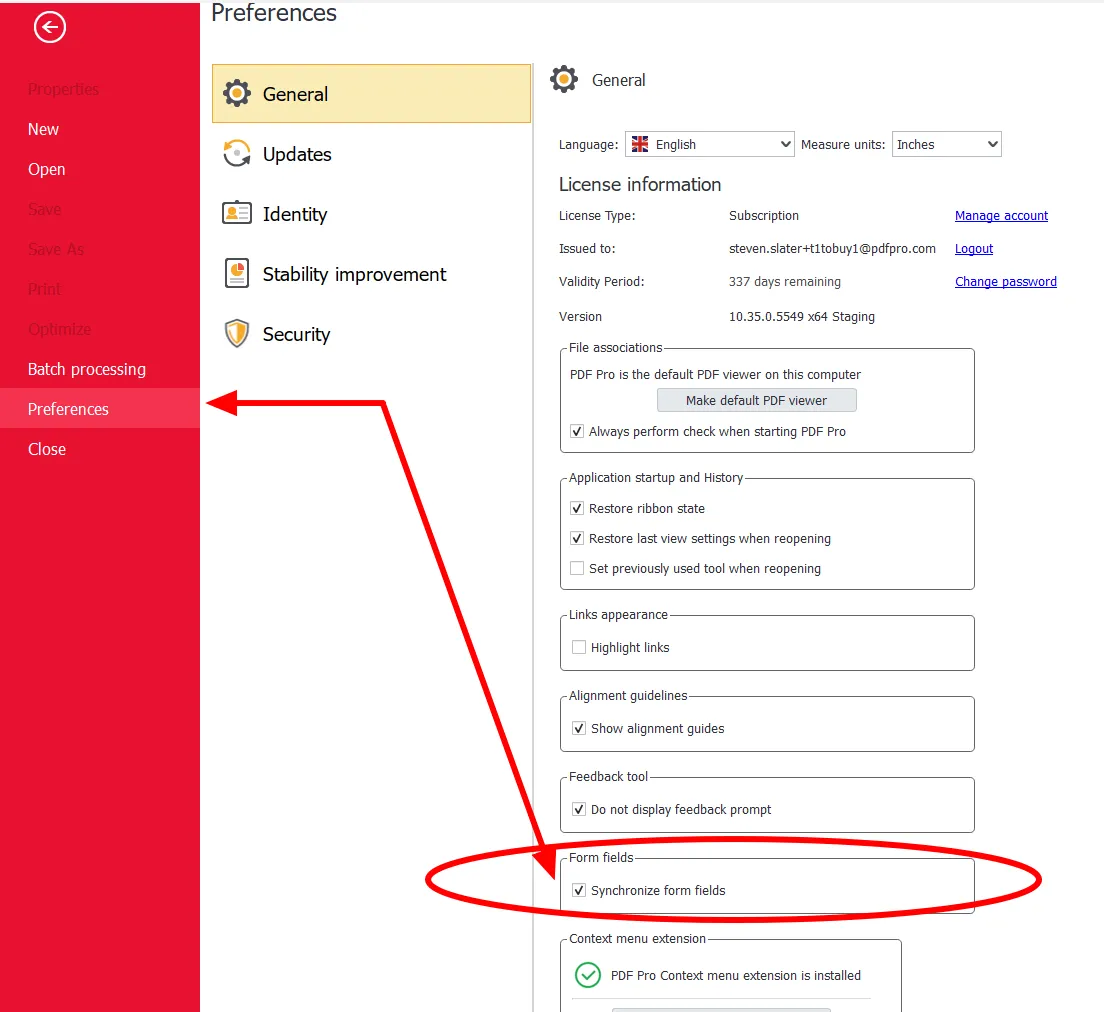Click the General gear icon in category list

pyautogui.click(x=237, y=94)
